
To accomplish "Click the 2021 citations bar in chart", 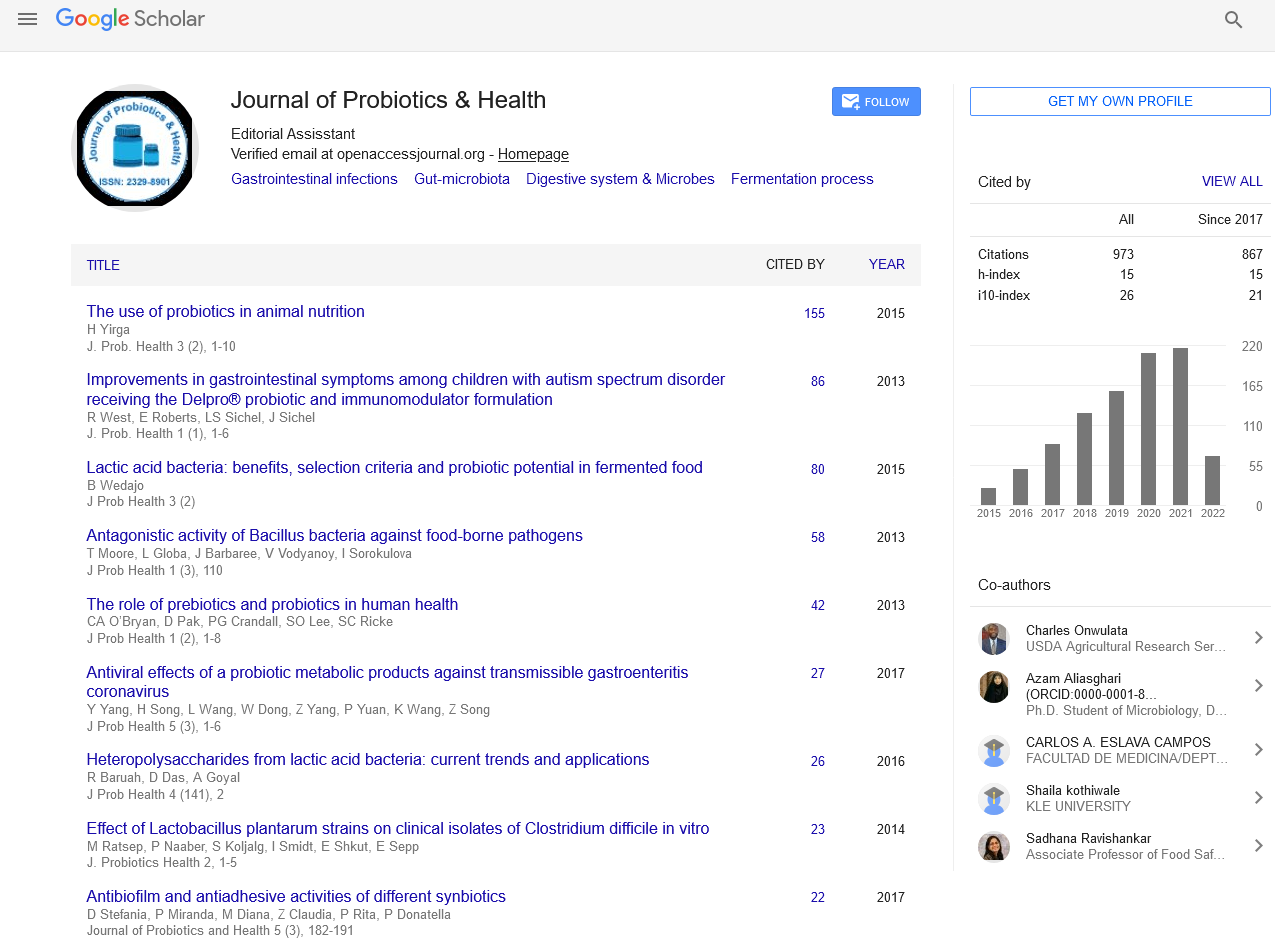I will click(1180, 426).
